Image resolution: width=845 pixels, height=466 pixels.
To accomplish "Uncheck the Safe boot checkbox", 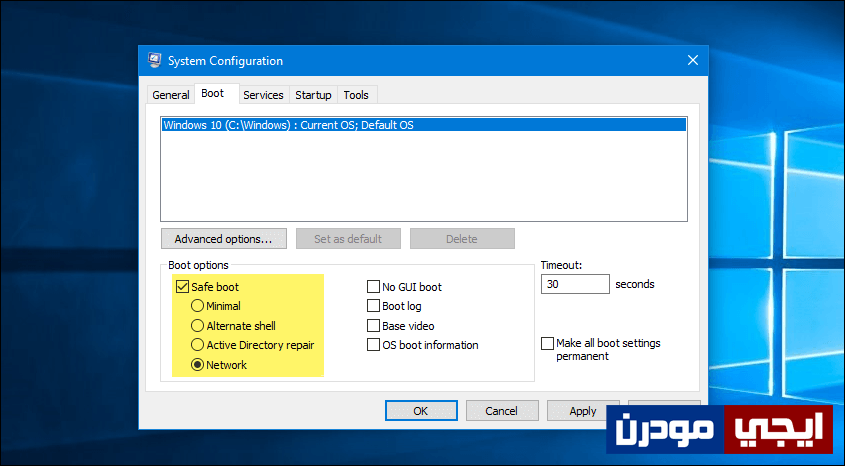I will 182,287.
